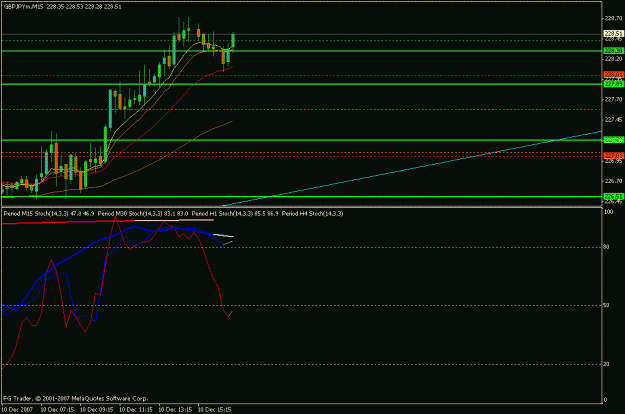Image resolution: width=625 pixels, height=414 pixels.
Task: Click the 228.20 price scale value
Action: click(x=613, y=59)
